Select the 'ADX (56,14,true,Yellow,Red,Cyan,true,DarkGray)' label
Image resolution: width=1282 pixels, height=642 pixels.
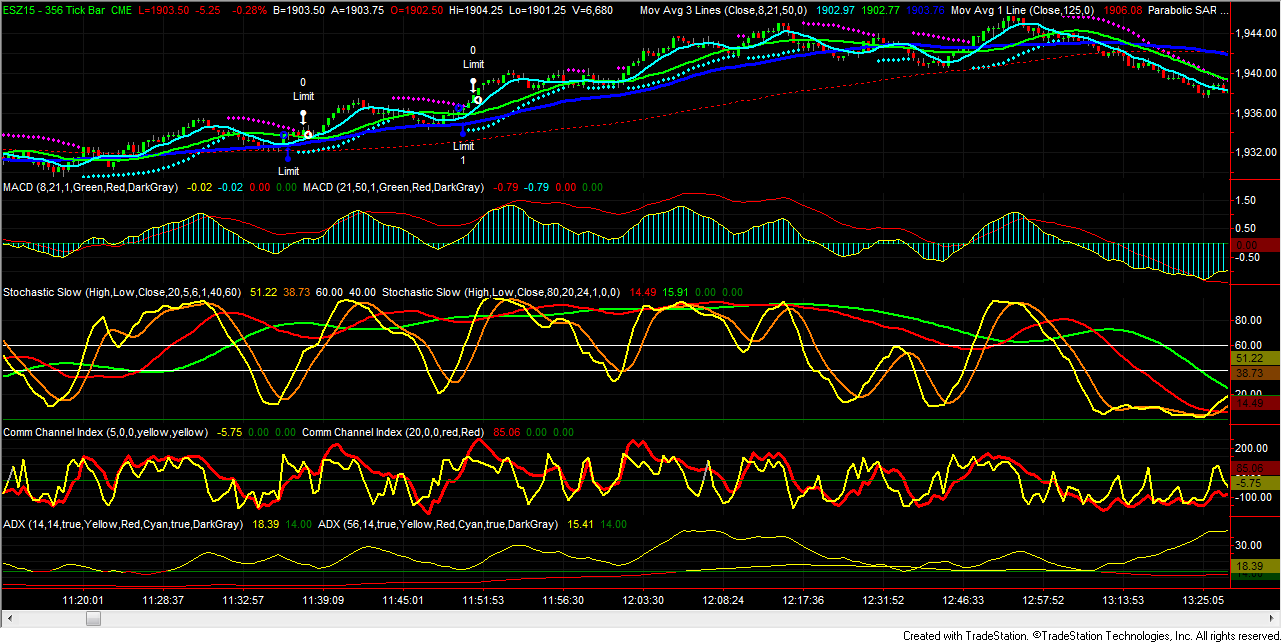pos(437,524)
